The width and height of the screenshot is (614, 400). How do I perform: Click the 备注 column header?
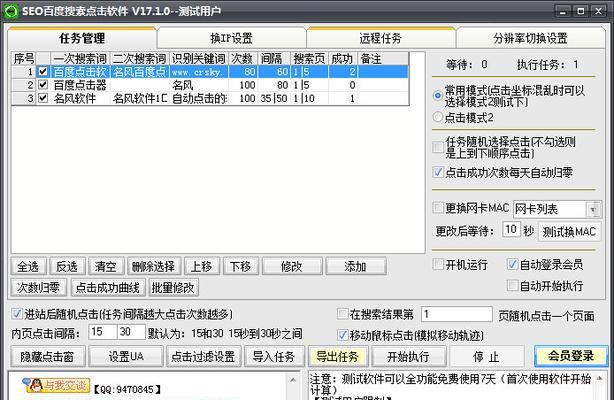click(383, 59)
